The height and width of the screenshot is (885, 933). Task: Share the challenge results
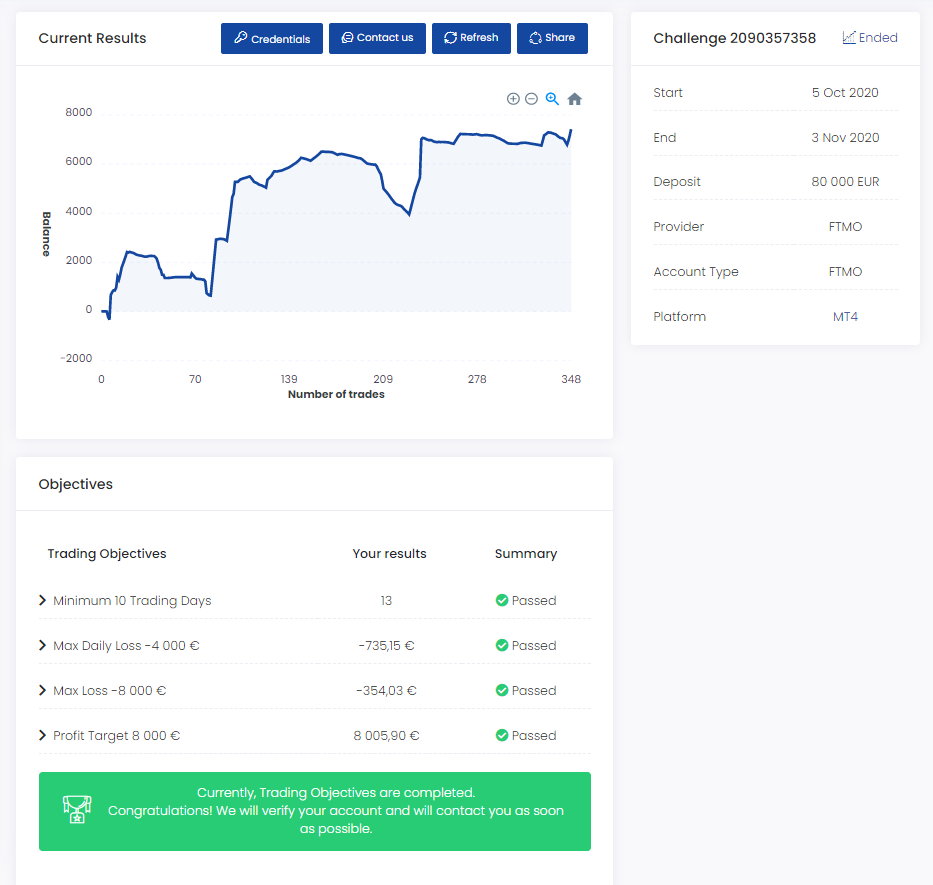click(552, 38)
